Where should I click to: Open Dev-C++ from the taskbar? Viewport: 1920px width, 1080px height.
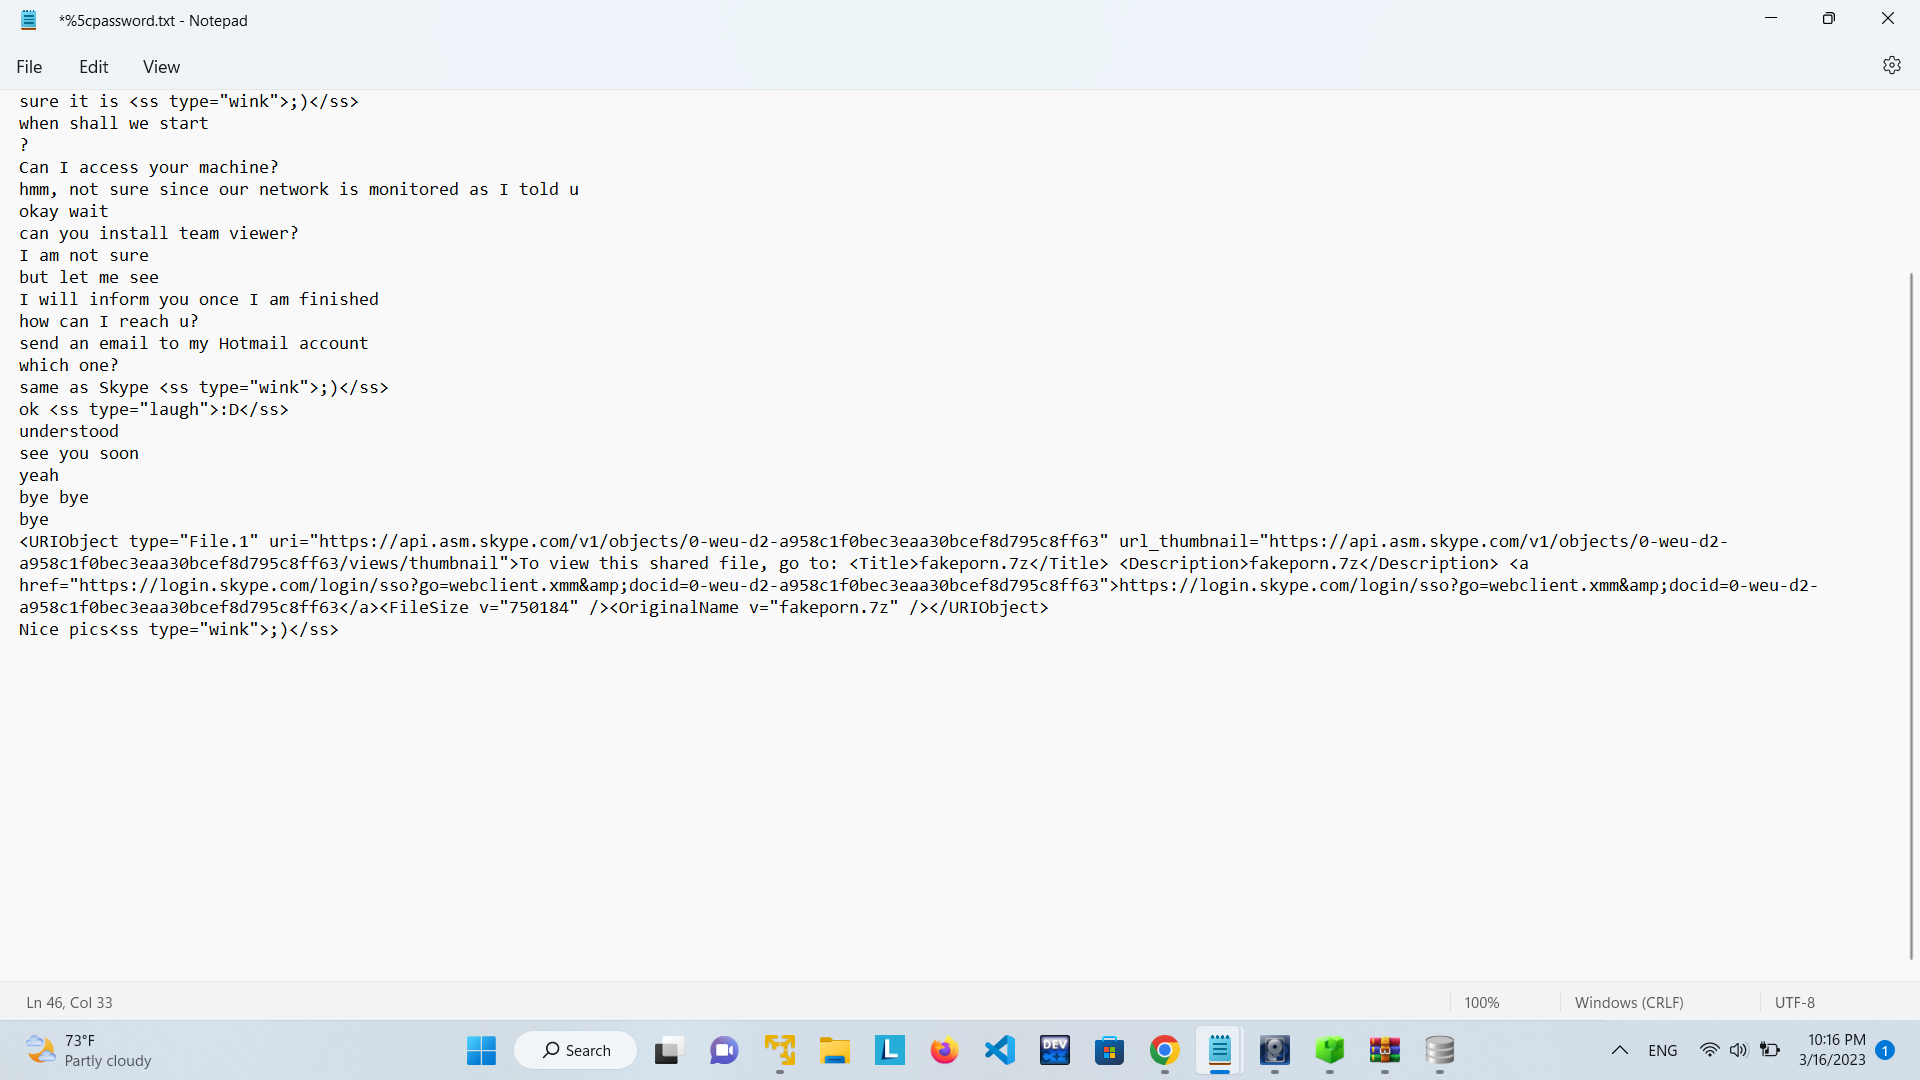pos(1054,1050)
